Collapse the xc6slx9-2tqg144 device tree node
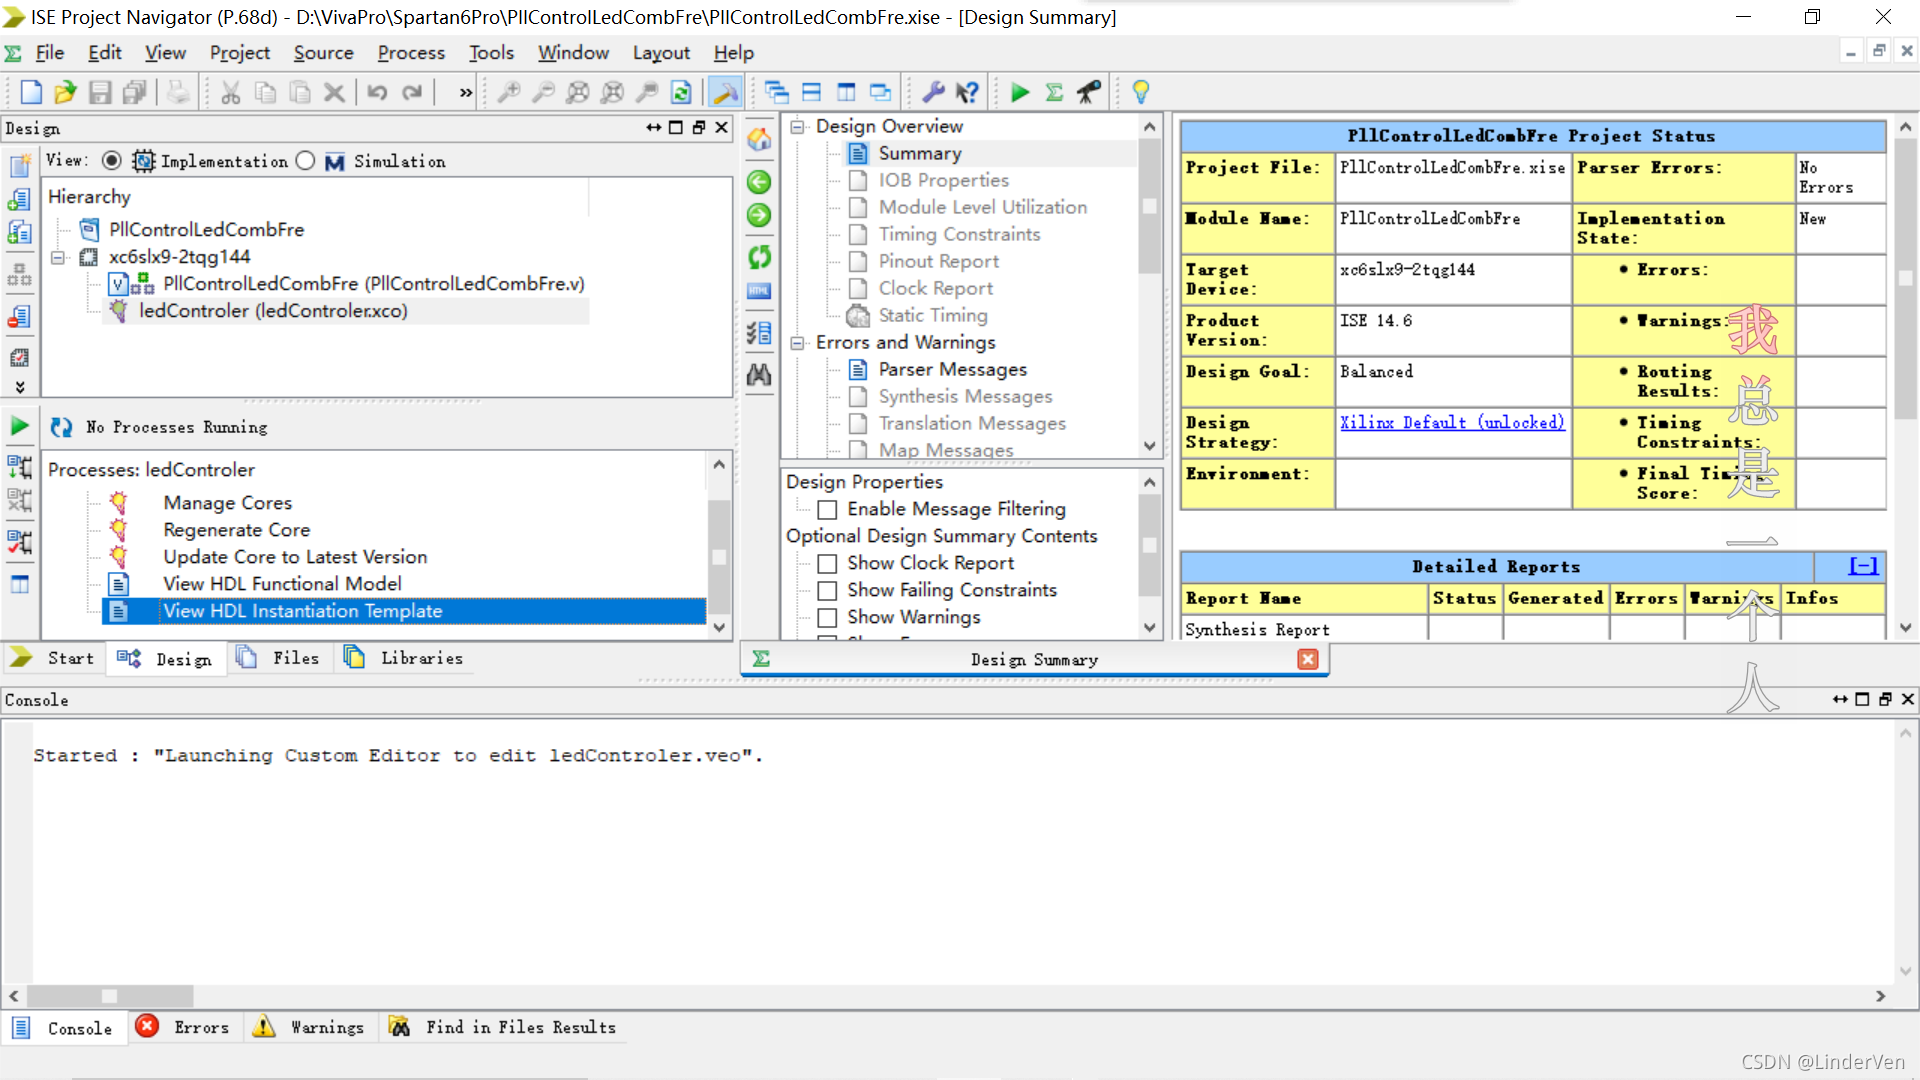Viewport: 1920px width, 1080px height. 58,257
